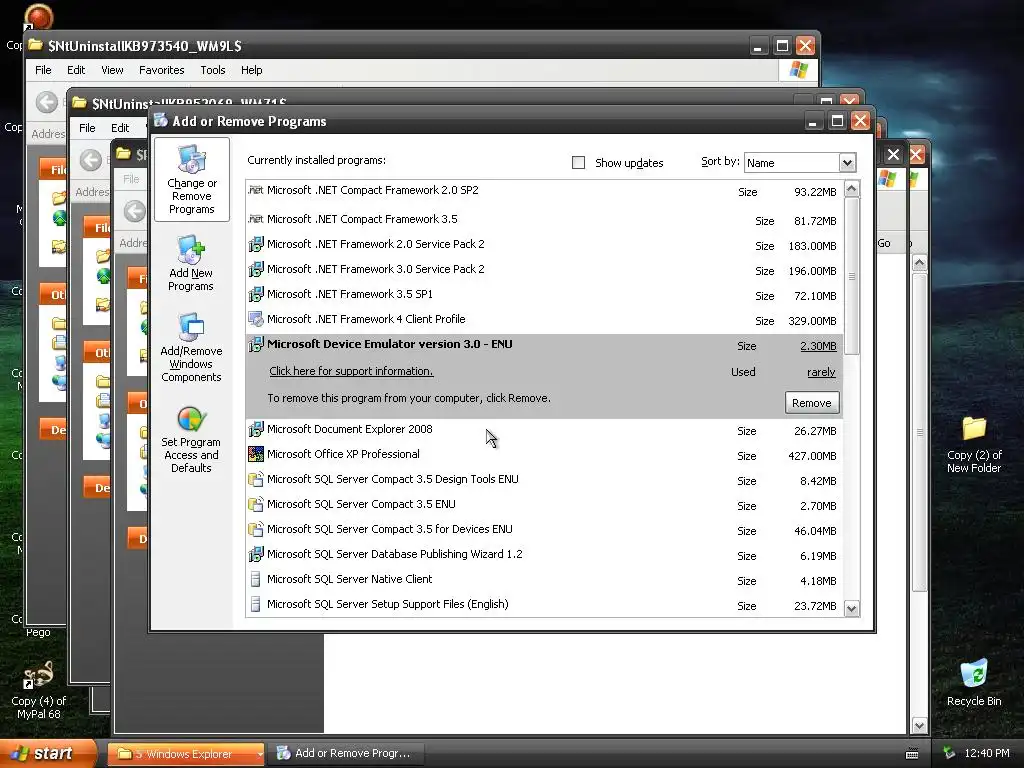The width and height of the screenshot is (1024, 768).
Task: Select Microsoft Document Explorer 2008 entry
Action: point(544,430)
